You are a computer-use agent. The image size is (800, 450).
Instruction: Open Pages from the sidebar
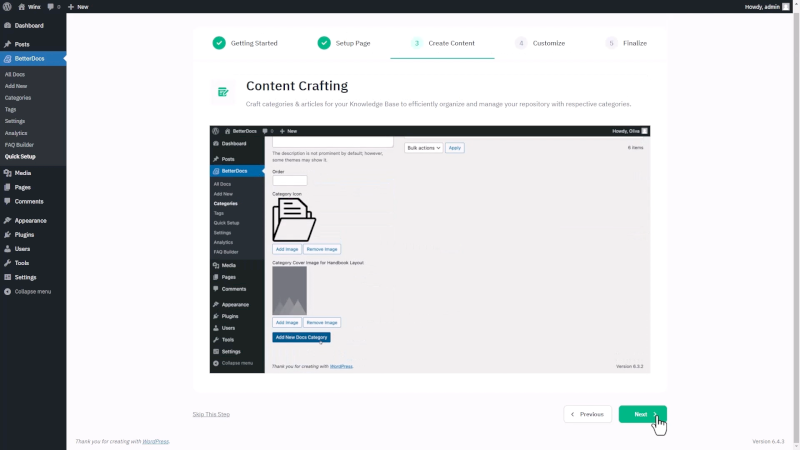(x=22, y=187)
